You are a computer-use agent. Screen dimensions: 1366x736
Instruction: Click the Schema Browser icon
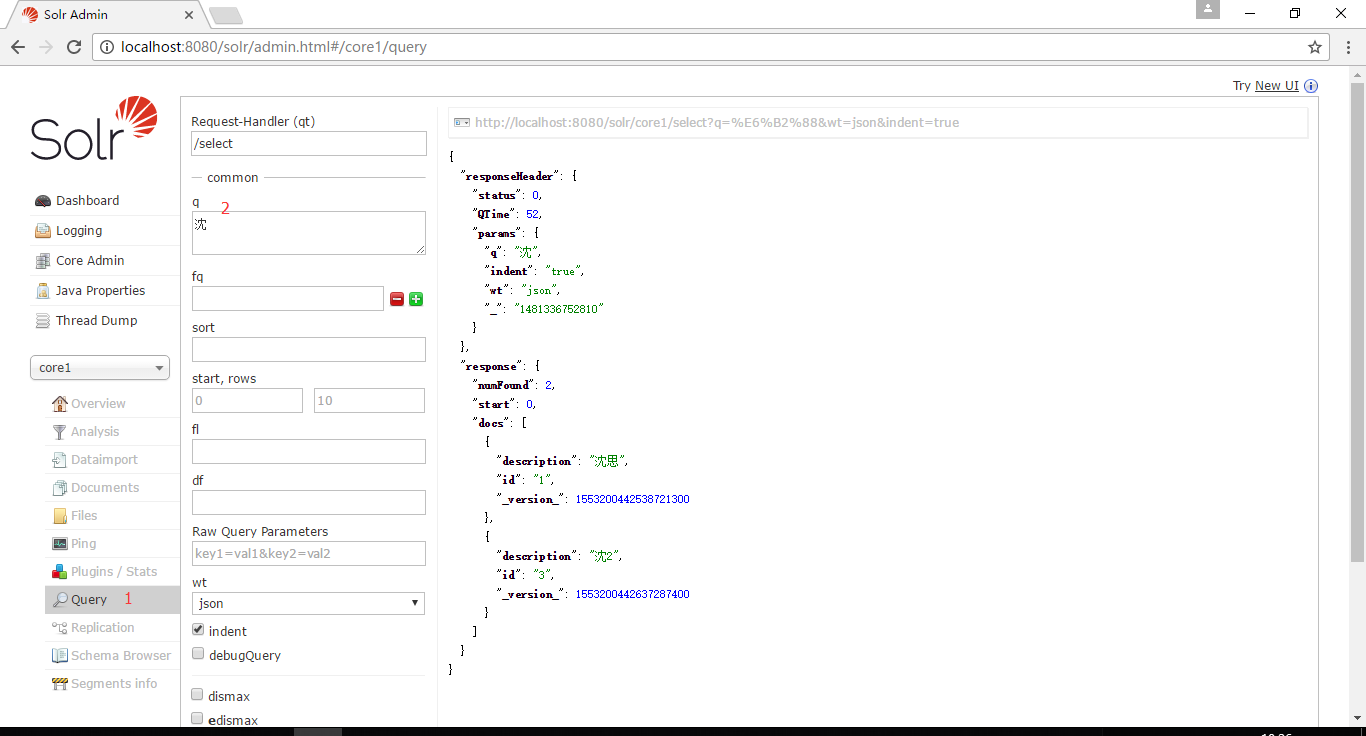(x=60, y=656)
